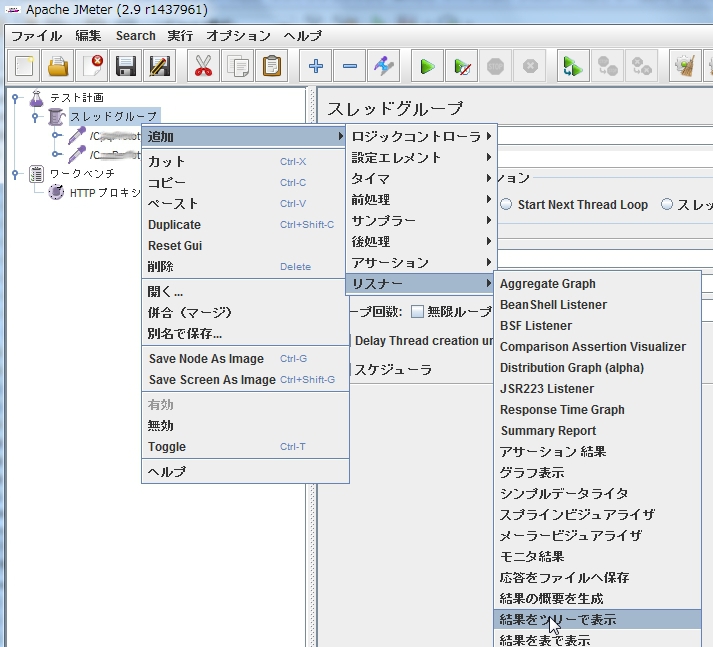Choose ヘルプ in the context menu
The image size is (713, 647).
246,471
